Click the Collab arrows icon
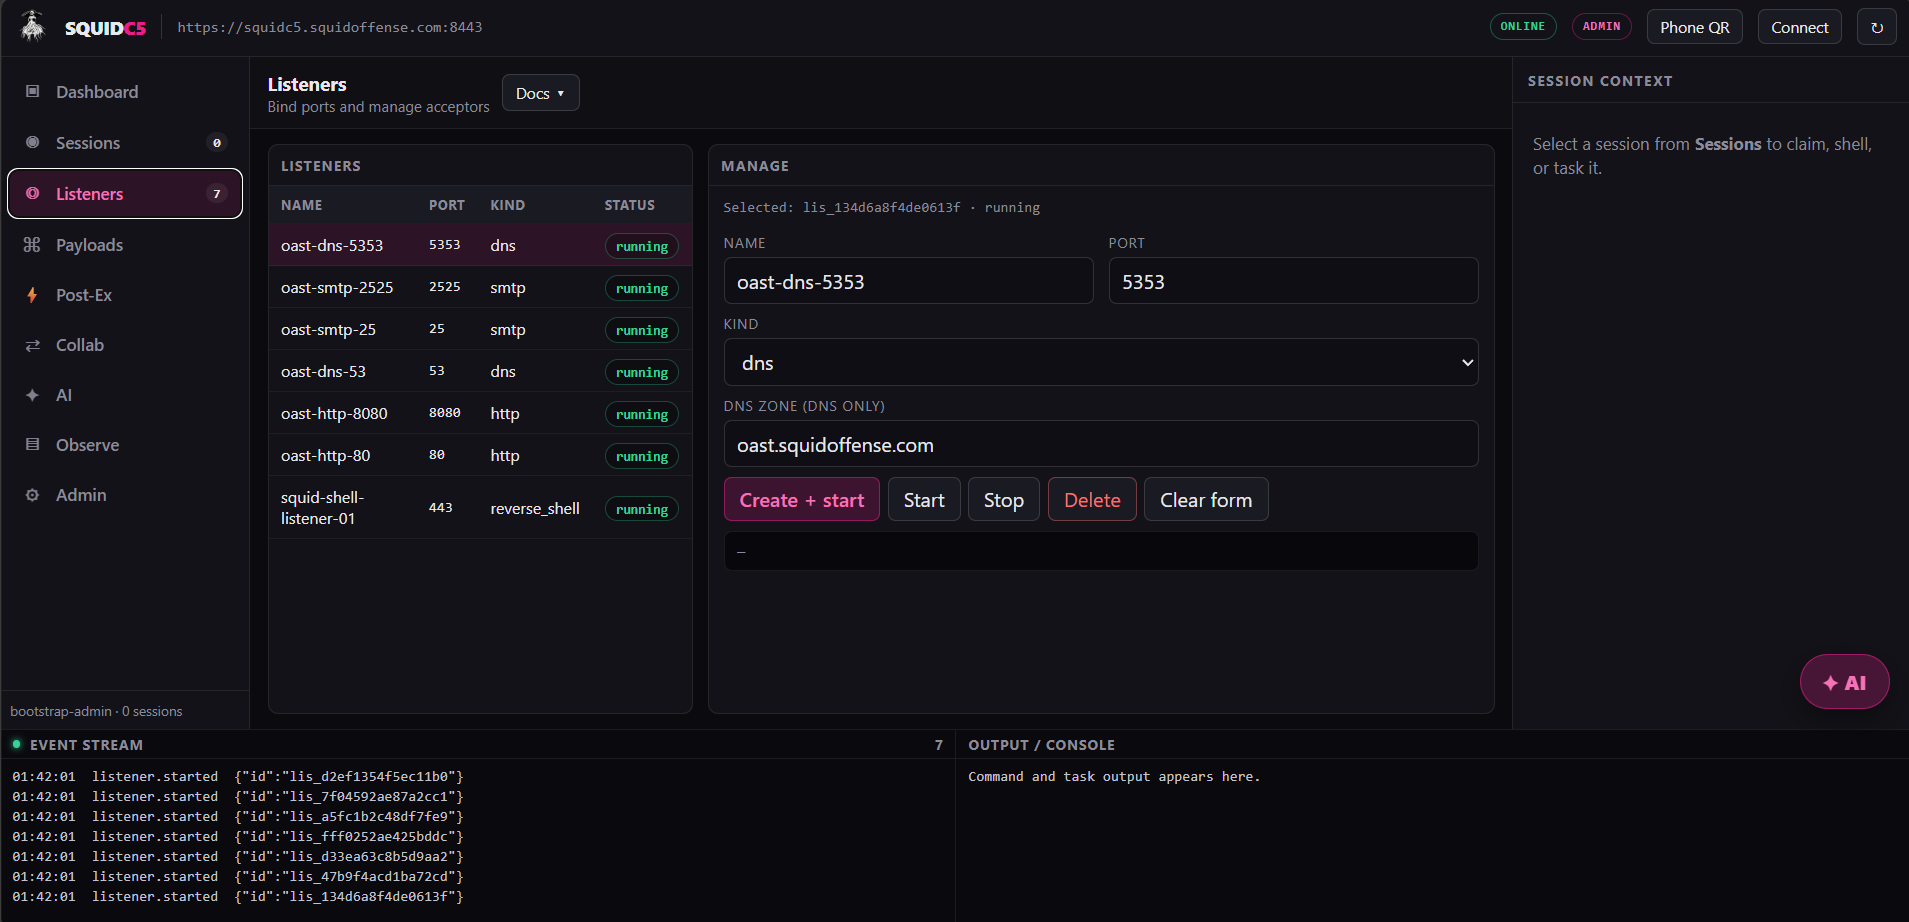 tap(33, 345)
